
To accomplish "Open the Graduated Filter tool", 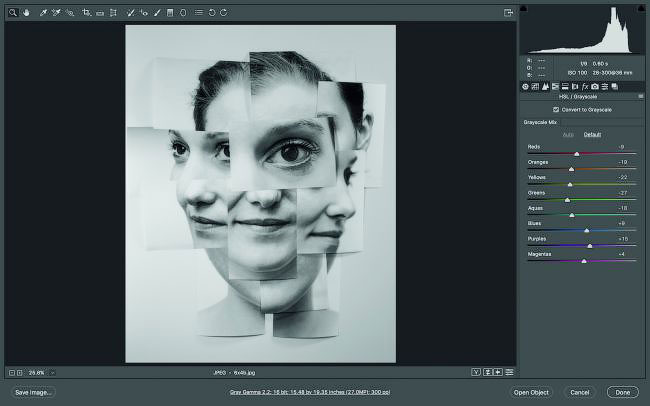I will (x=170, y=13).
